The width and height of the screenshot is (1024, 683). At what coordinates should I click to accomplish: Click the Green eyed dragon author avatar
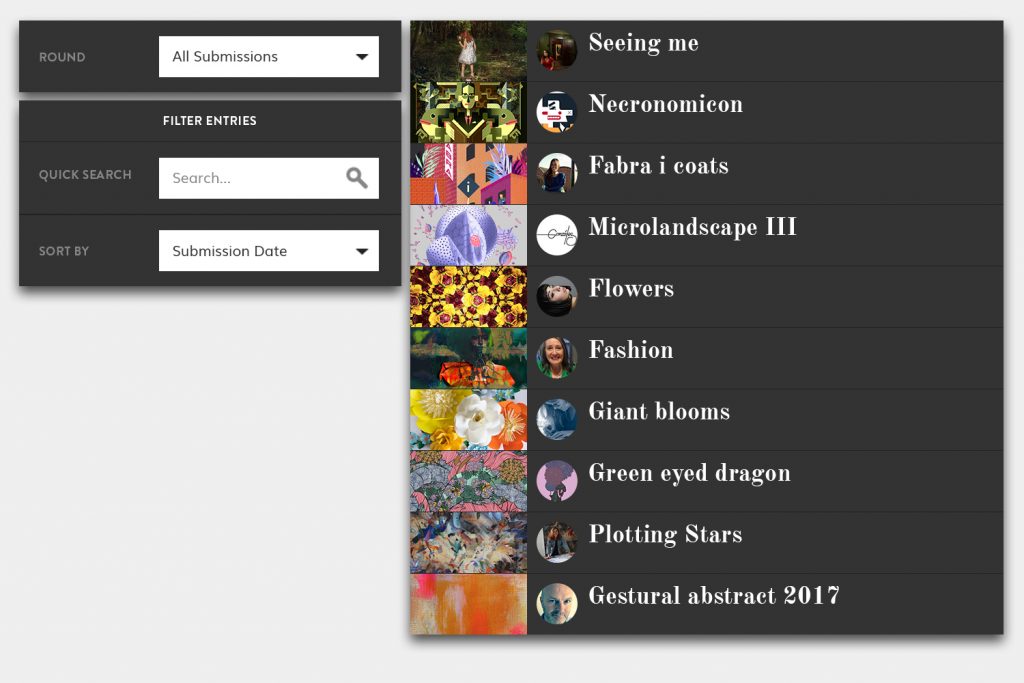pyautogui.click(x=557, y=481)
